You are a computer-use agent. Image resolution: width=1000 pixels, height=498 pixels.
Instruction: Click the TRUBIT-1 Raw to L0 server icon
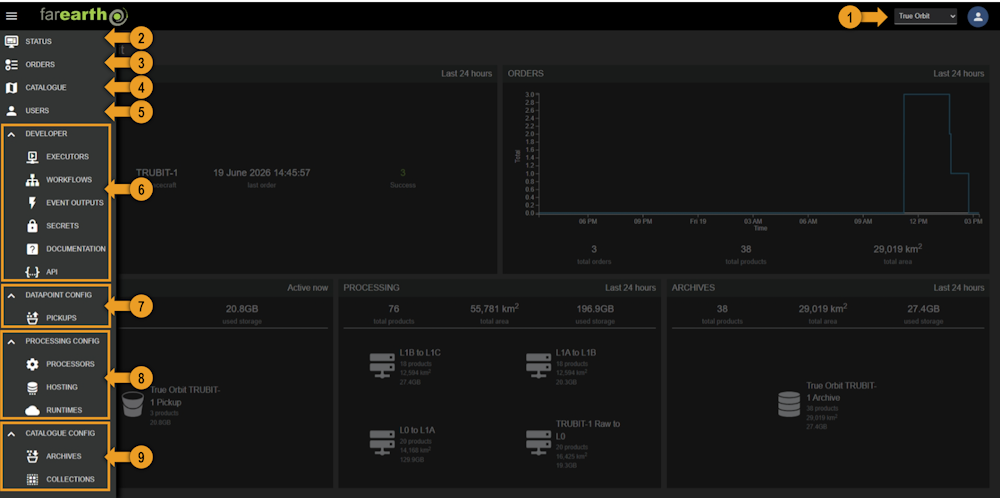click(538, 443)
